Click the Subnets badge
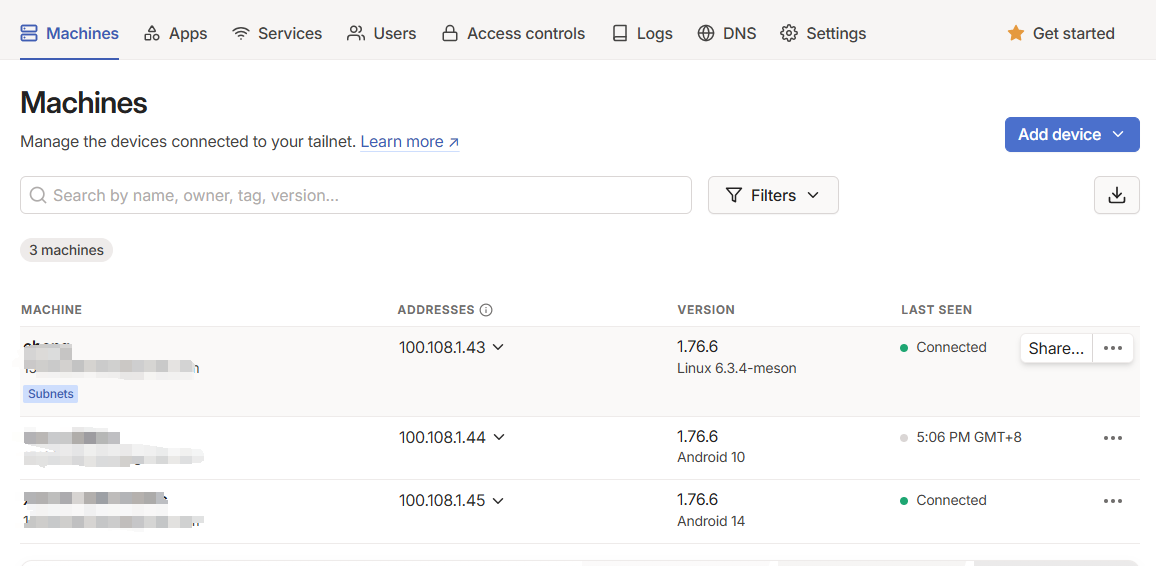Viewport: 1156px width, 566px height. [x=51, y=394]
